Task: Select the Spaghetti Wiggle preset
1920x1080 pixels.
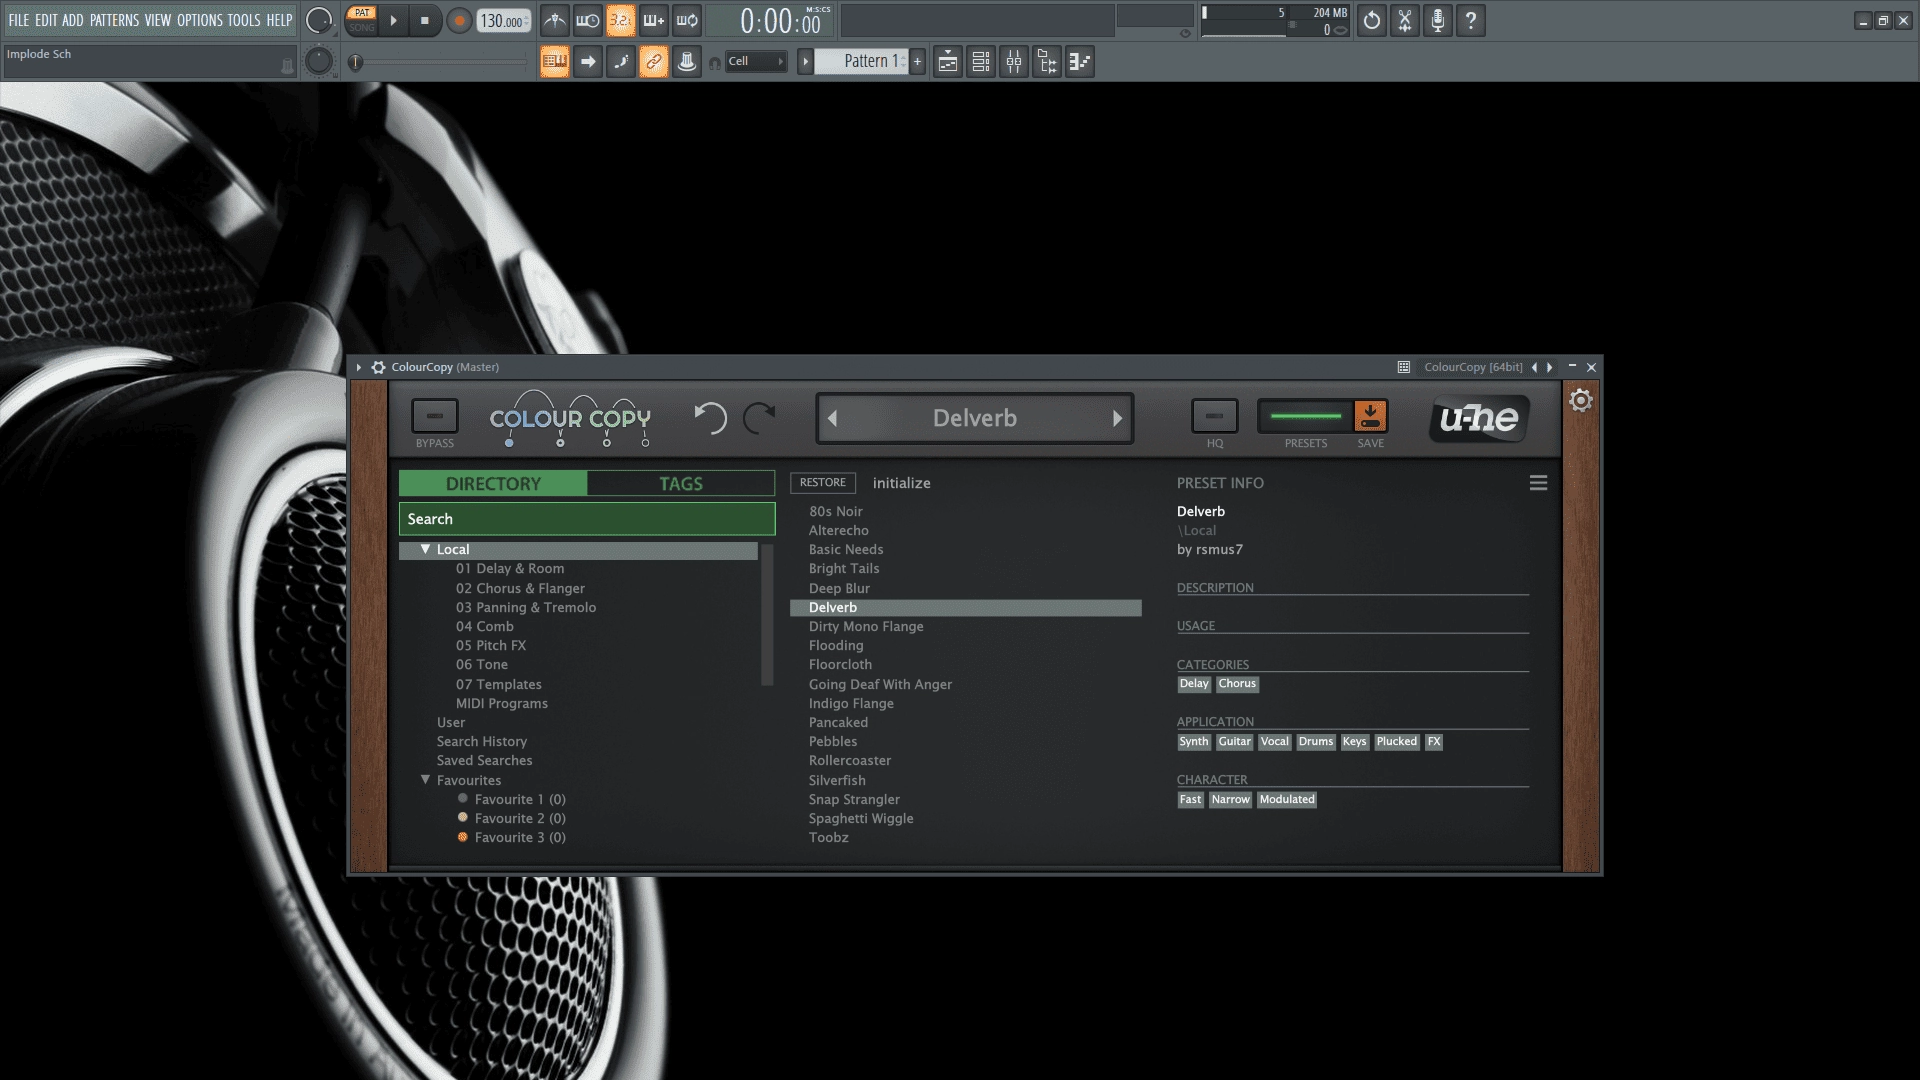Action: tap(861, 819)
